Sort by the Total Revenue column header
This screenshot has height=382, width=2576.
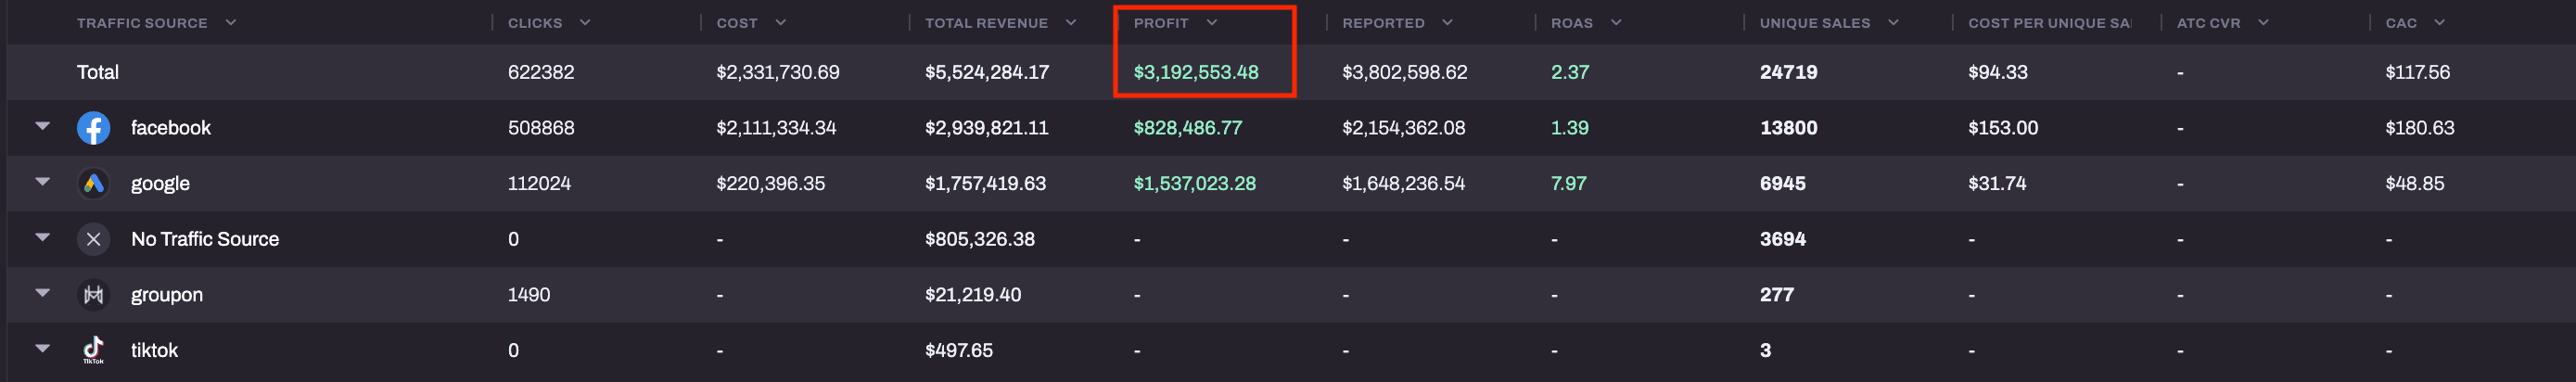click(x=986, y=23)
